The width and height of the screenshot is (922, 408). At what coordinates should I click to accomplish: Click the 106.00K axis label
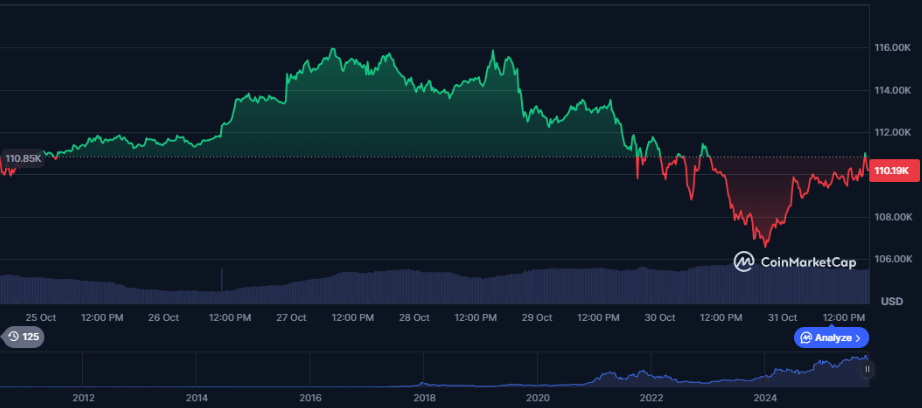tap(893, 259)
